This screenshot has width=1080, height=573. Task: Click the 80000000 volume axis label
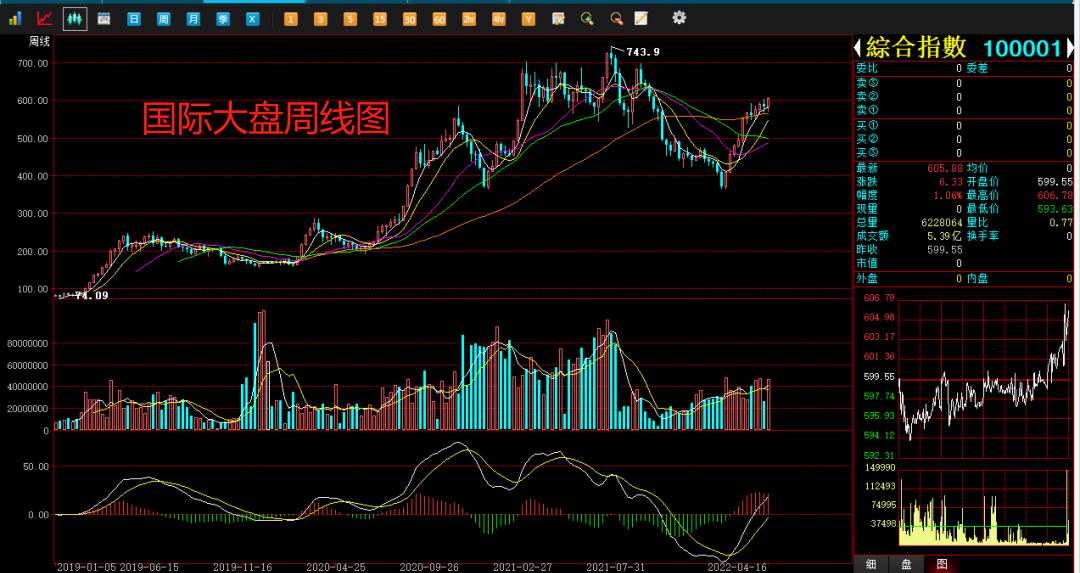pyautogui.click(x=28, y=343)
